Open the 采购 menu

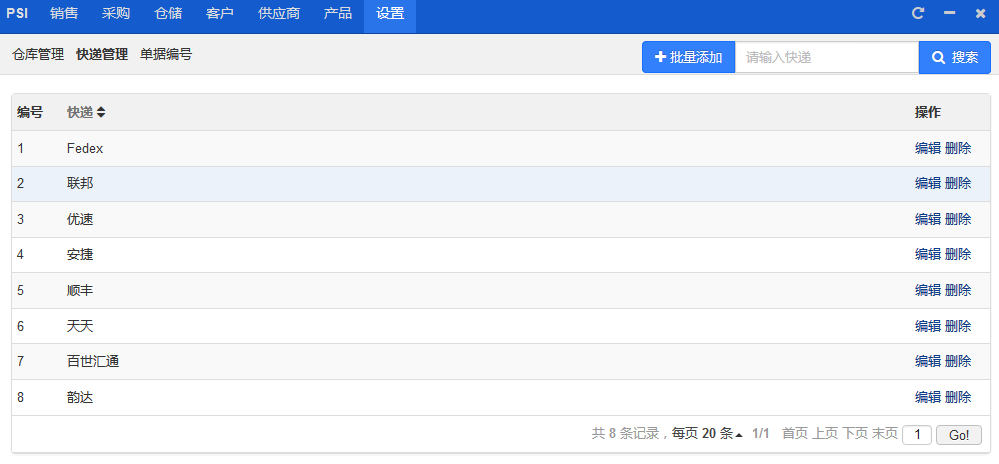(x=116, y=13)
